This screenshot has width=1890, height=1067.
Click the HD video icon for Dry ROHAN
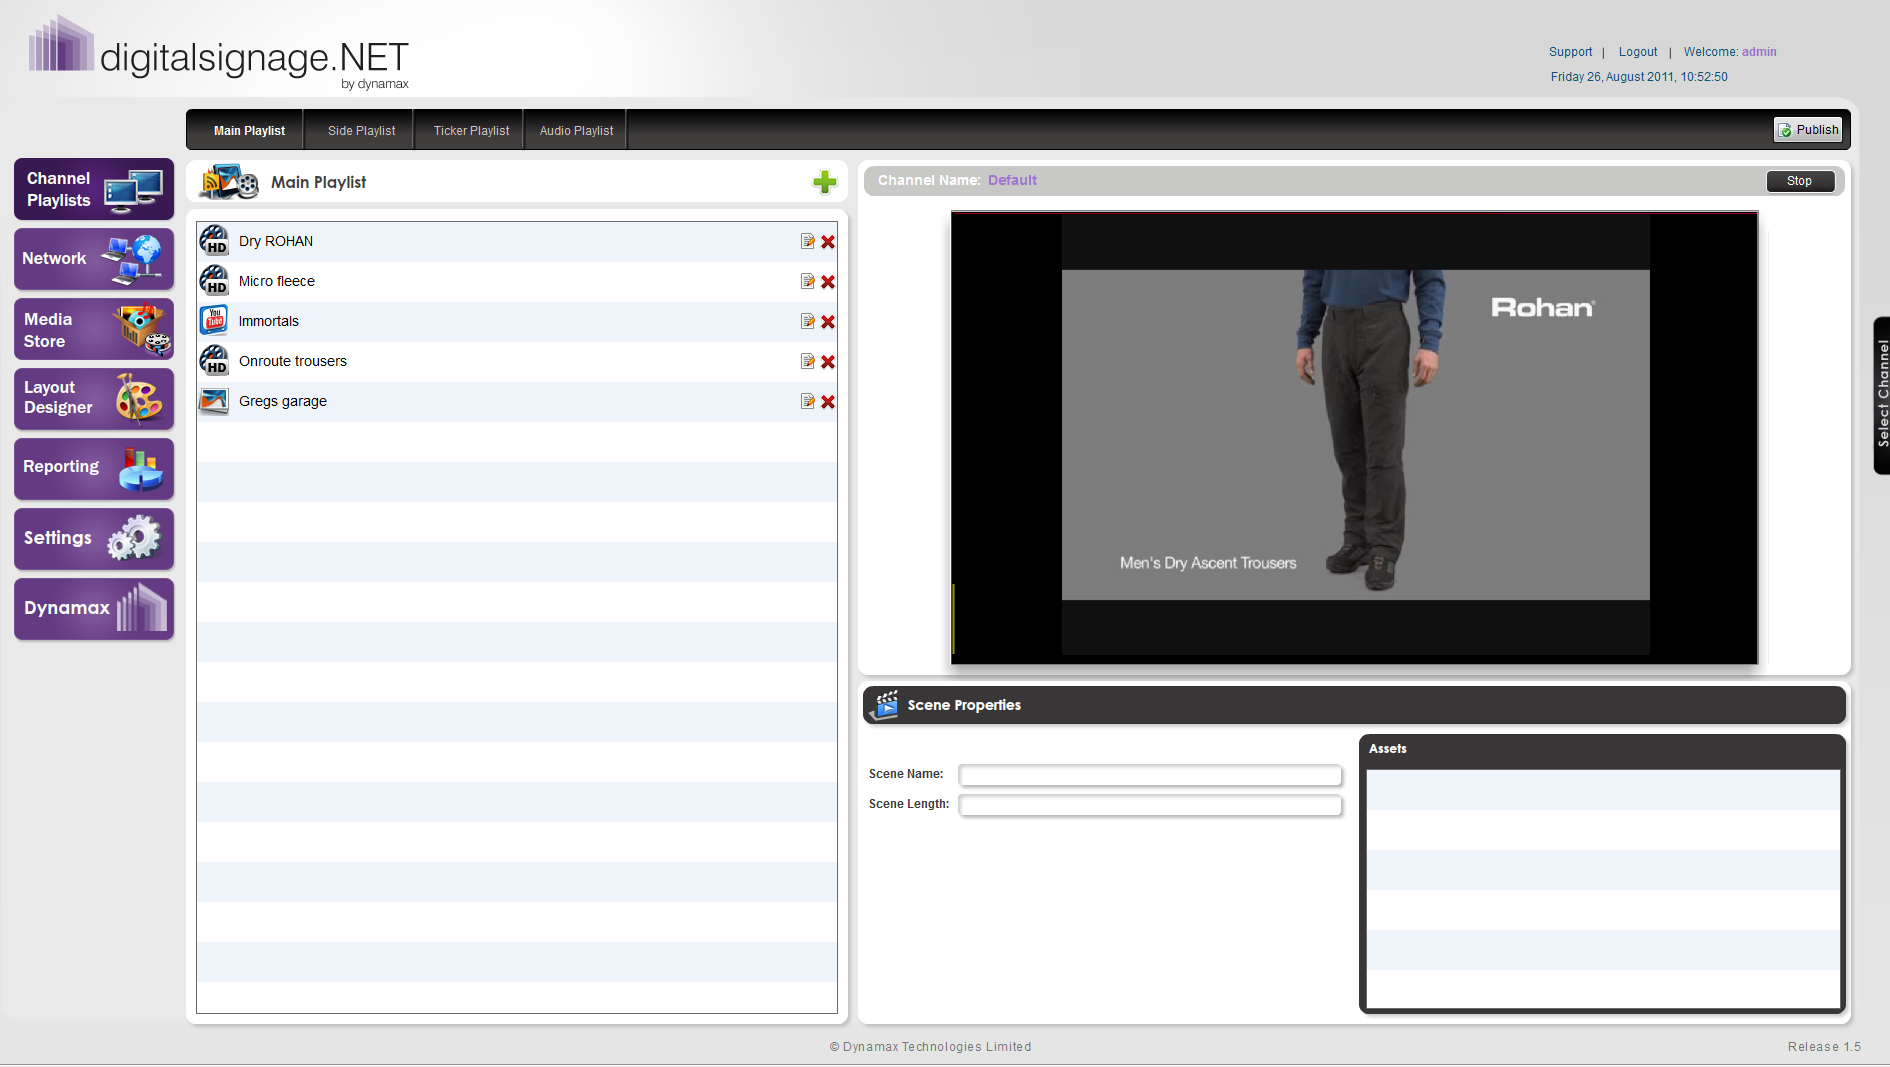[x=214, y=241]
